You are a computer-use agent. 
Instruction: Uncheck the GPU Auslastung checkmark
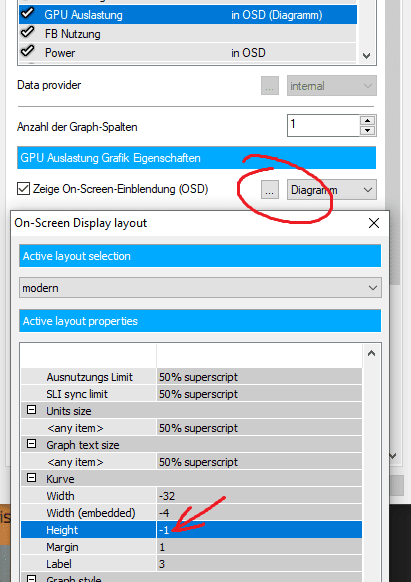click(x=28, y=14)
